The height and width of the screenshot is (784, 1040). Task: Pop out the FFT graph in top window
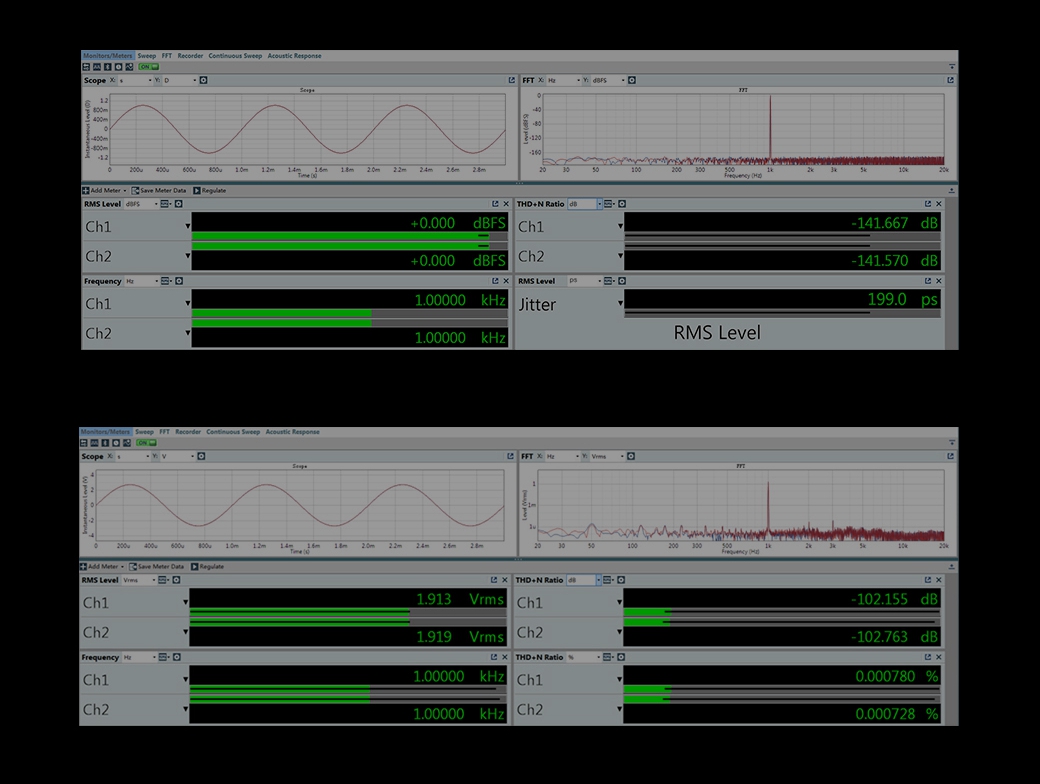coord(950,80)
